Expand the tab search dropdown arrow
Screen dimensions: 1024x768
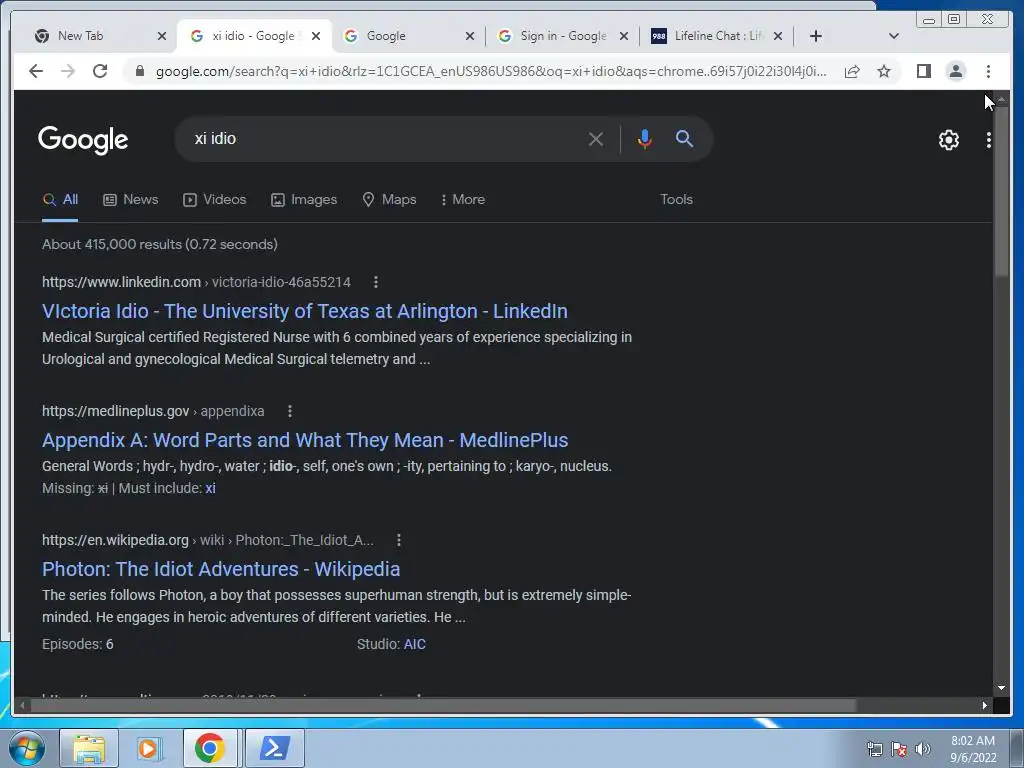[x=894, y=36]
